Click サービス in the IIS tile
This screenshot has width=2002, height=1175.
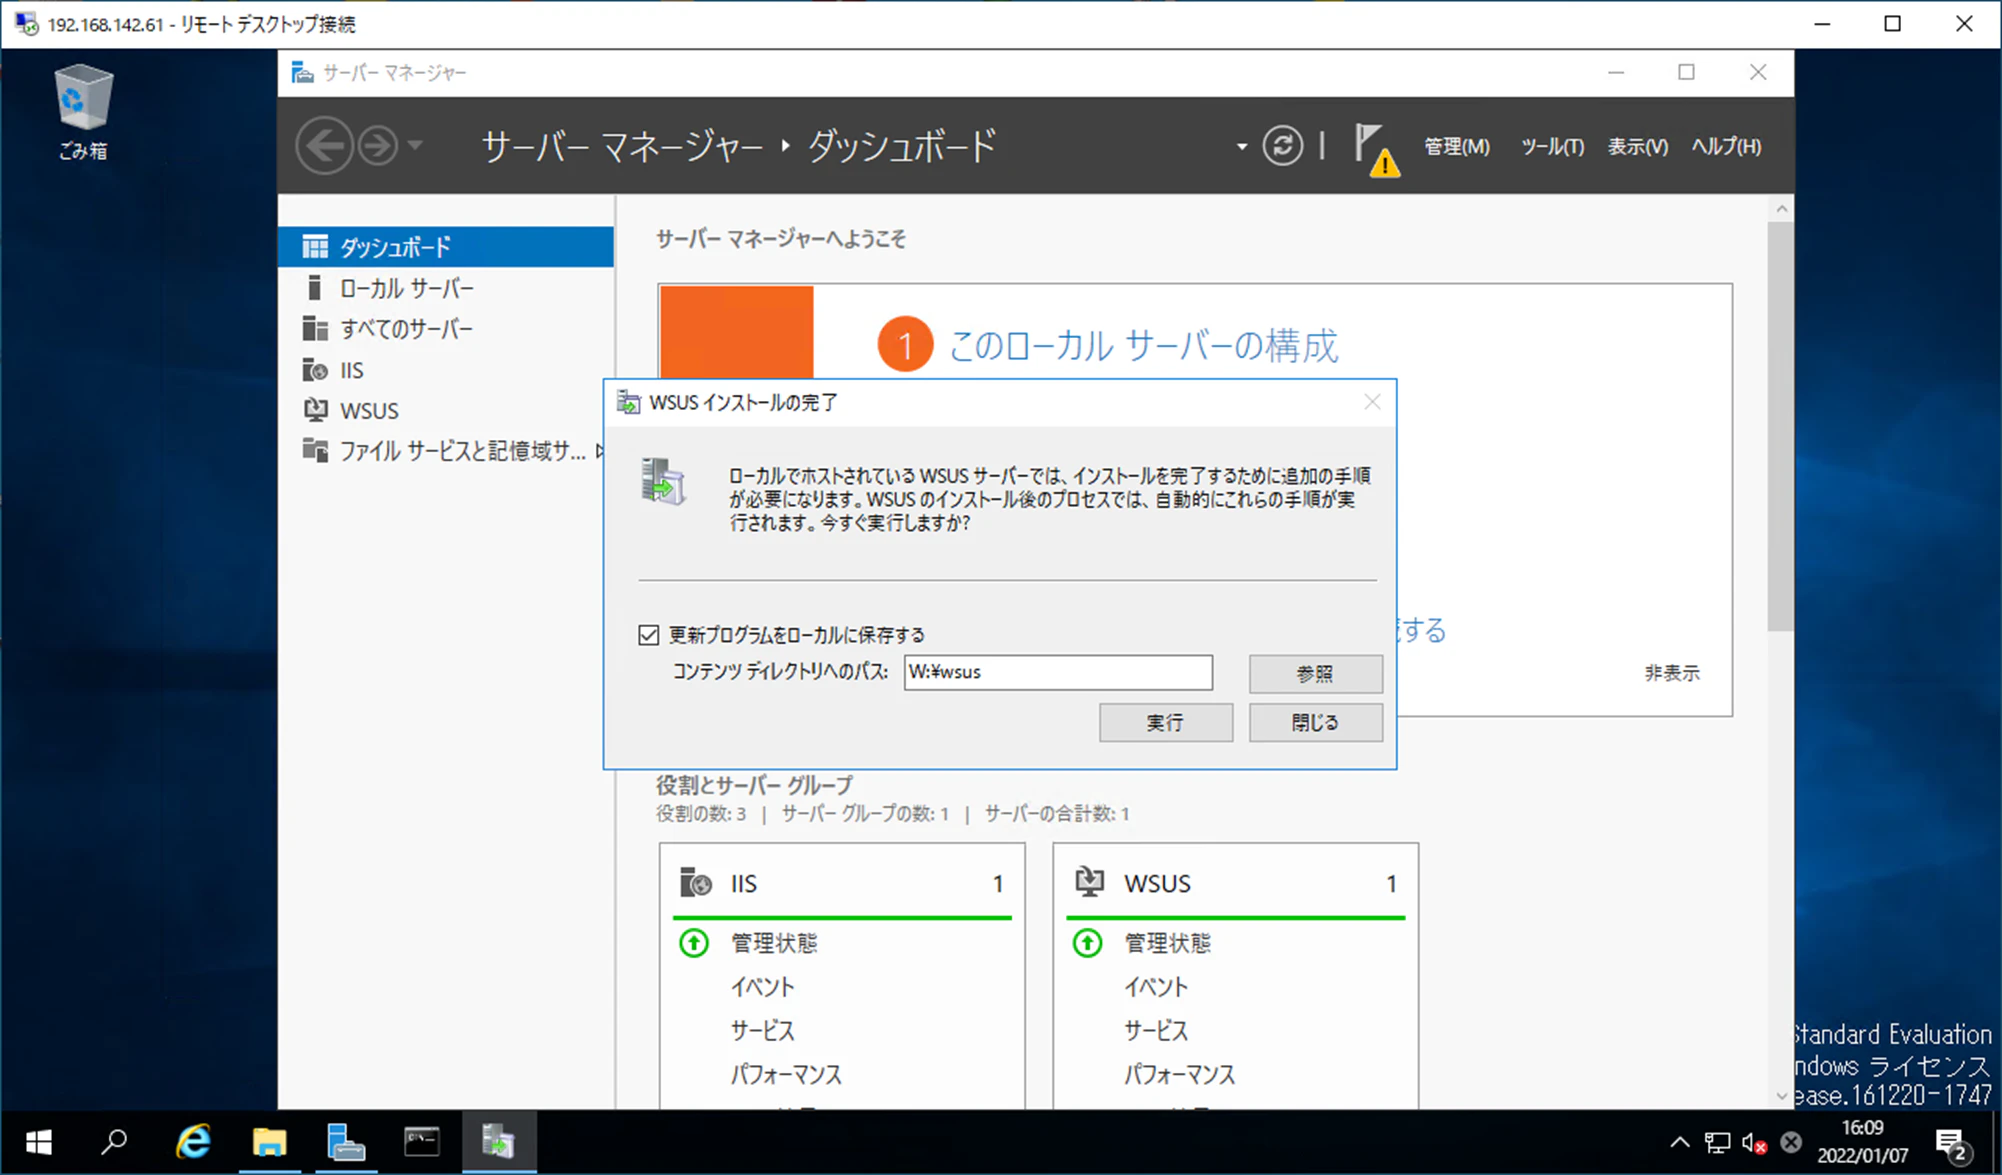point(763,1031)
